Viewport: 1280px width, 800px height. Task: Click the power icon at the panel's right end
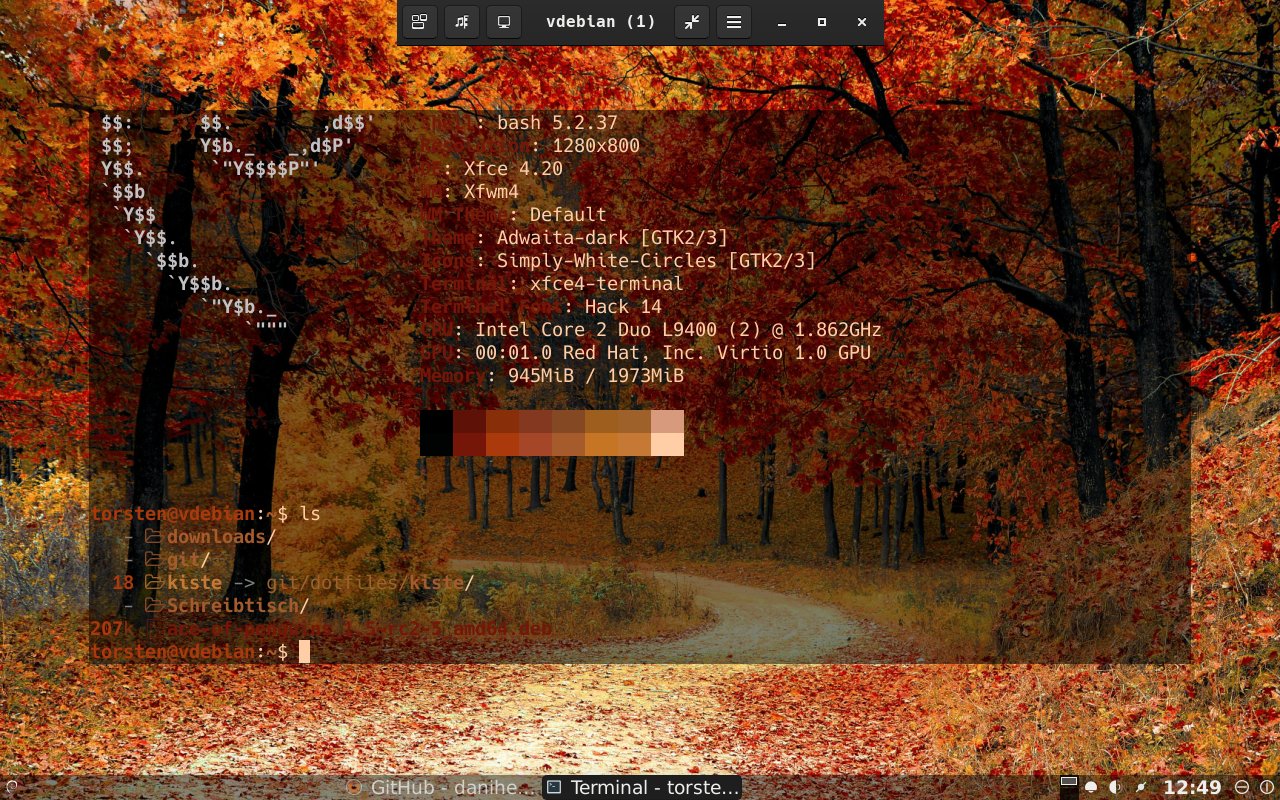(1266, 787)
